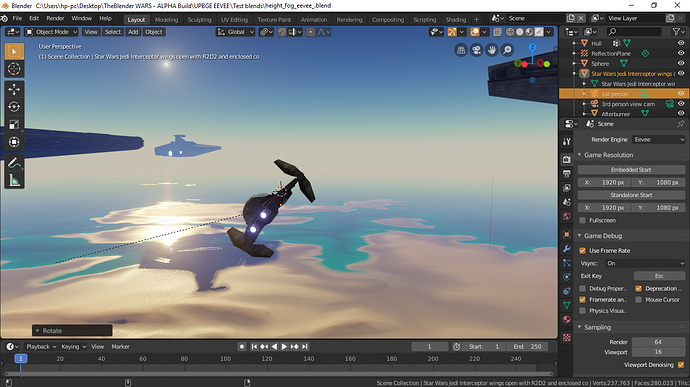Open the Material properties tab
The width and height of the screenshot is (690, 387).
(567, 319)
